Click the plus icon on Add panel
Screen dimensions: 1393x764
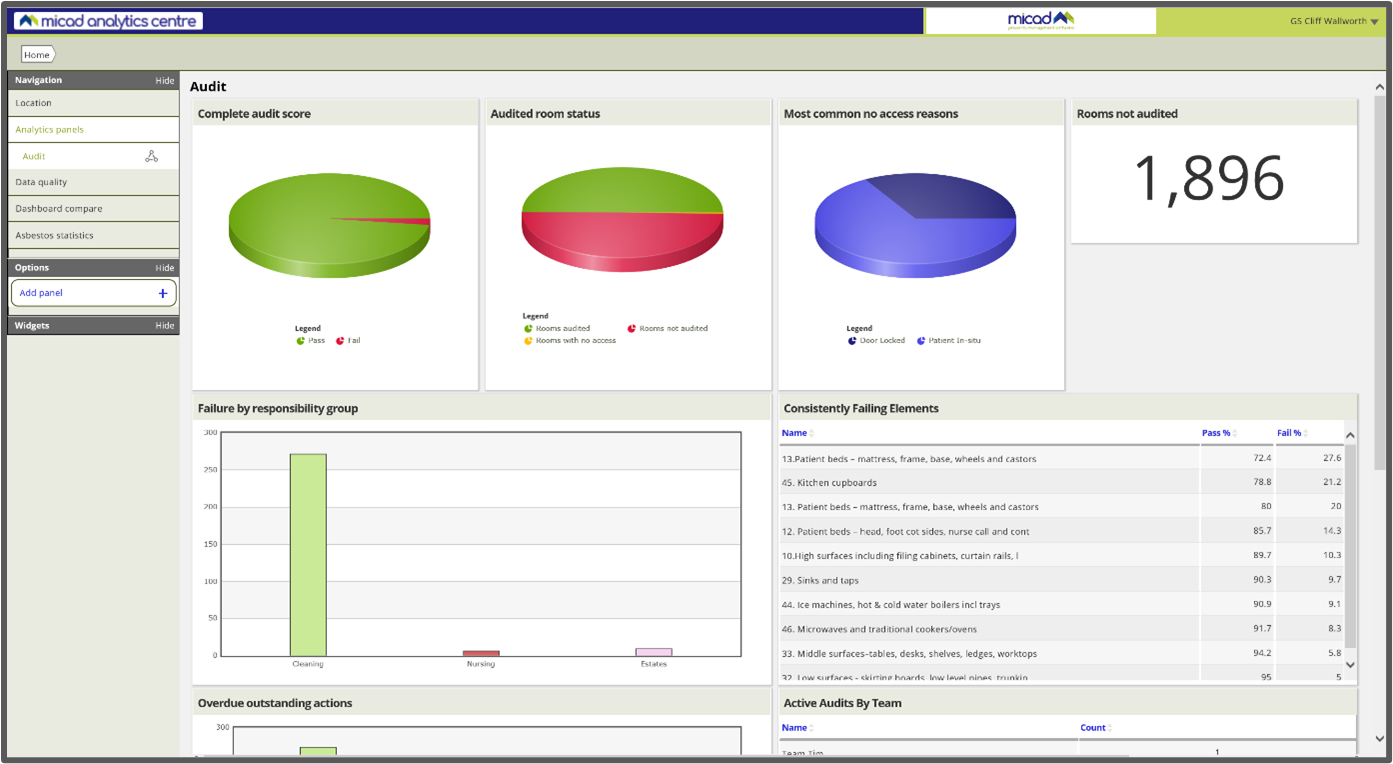coord(163,292)
